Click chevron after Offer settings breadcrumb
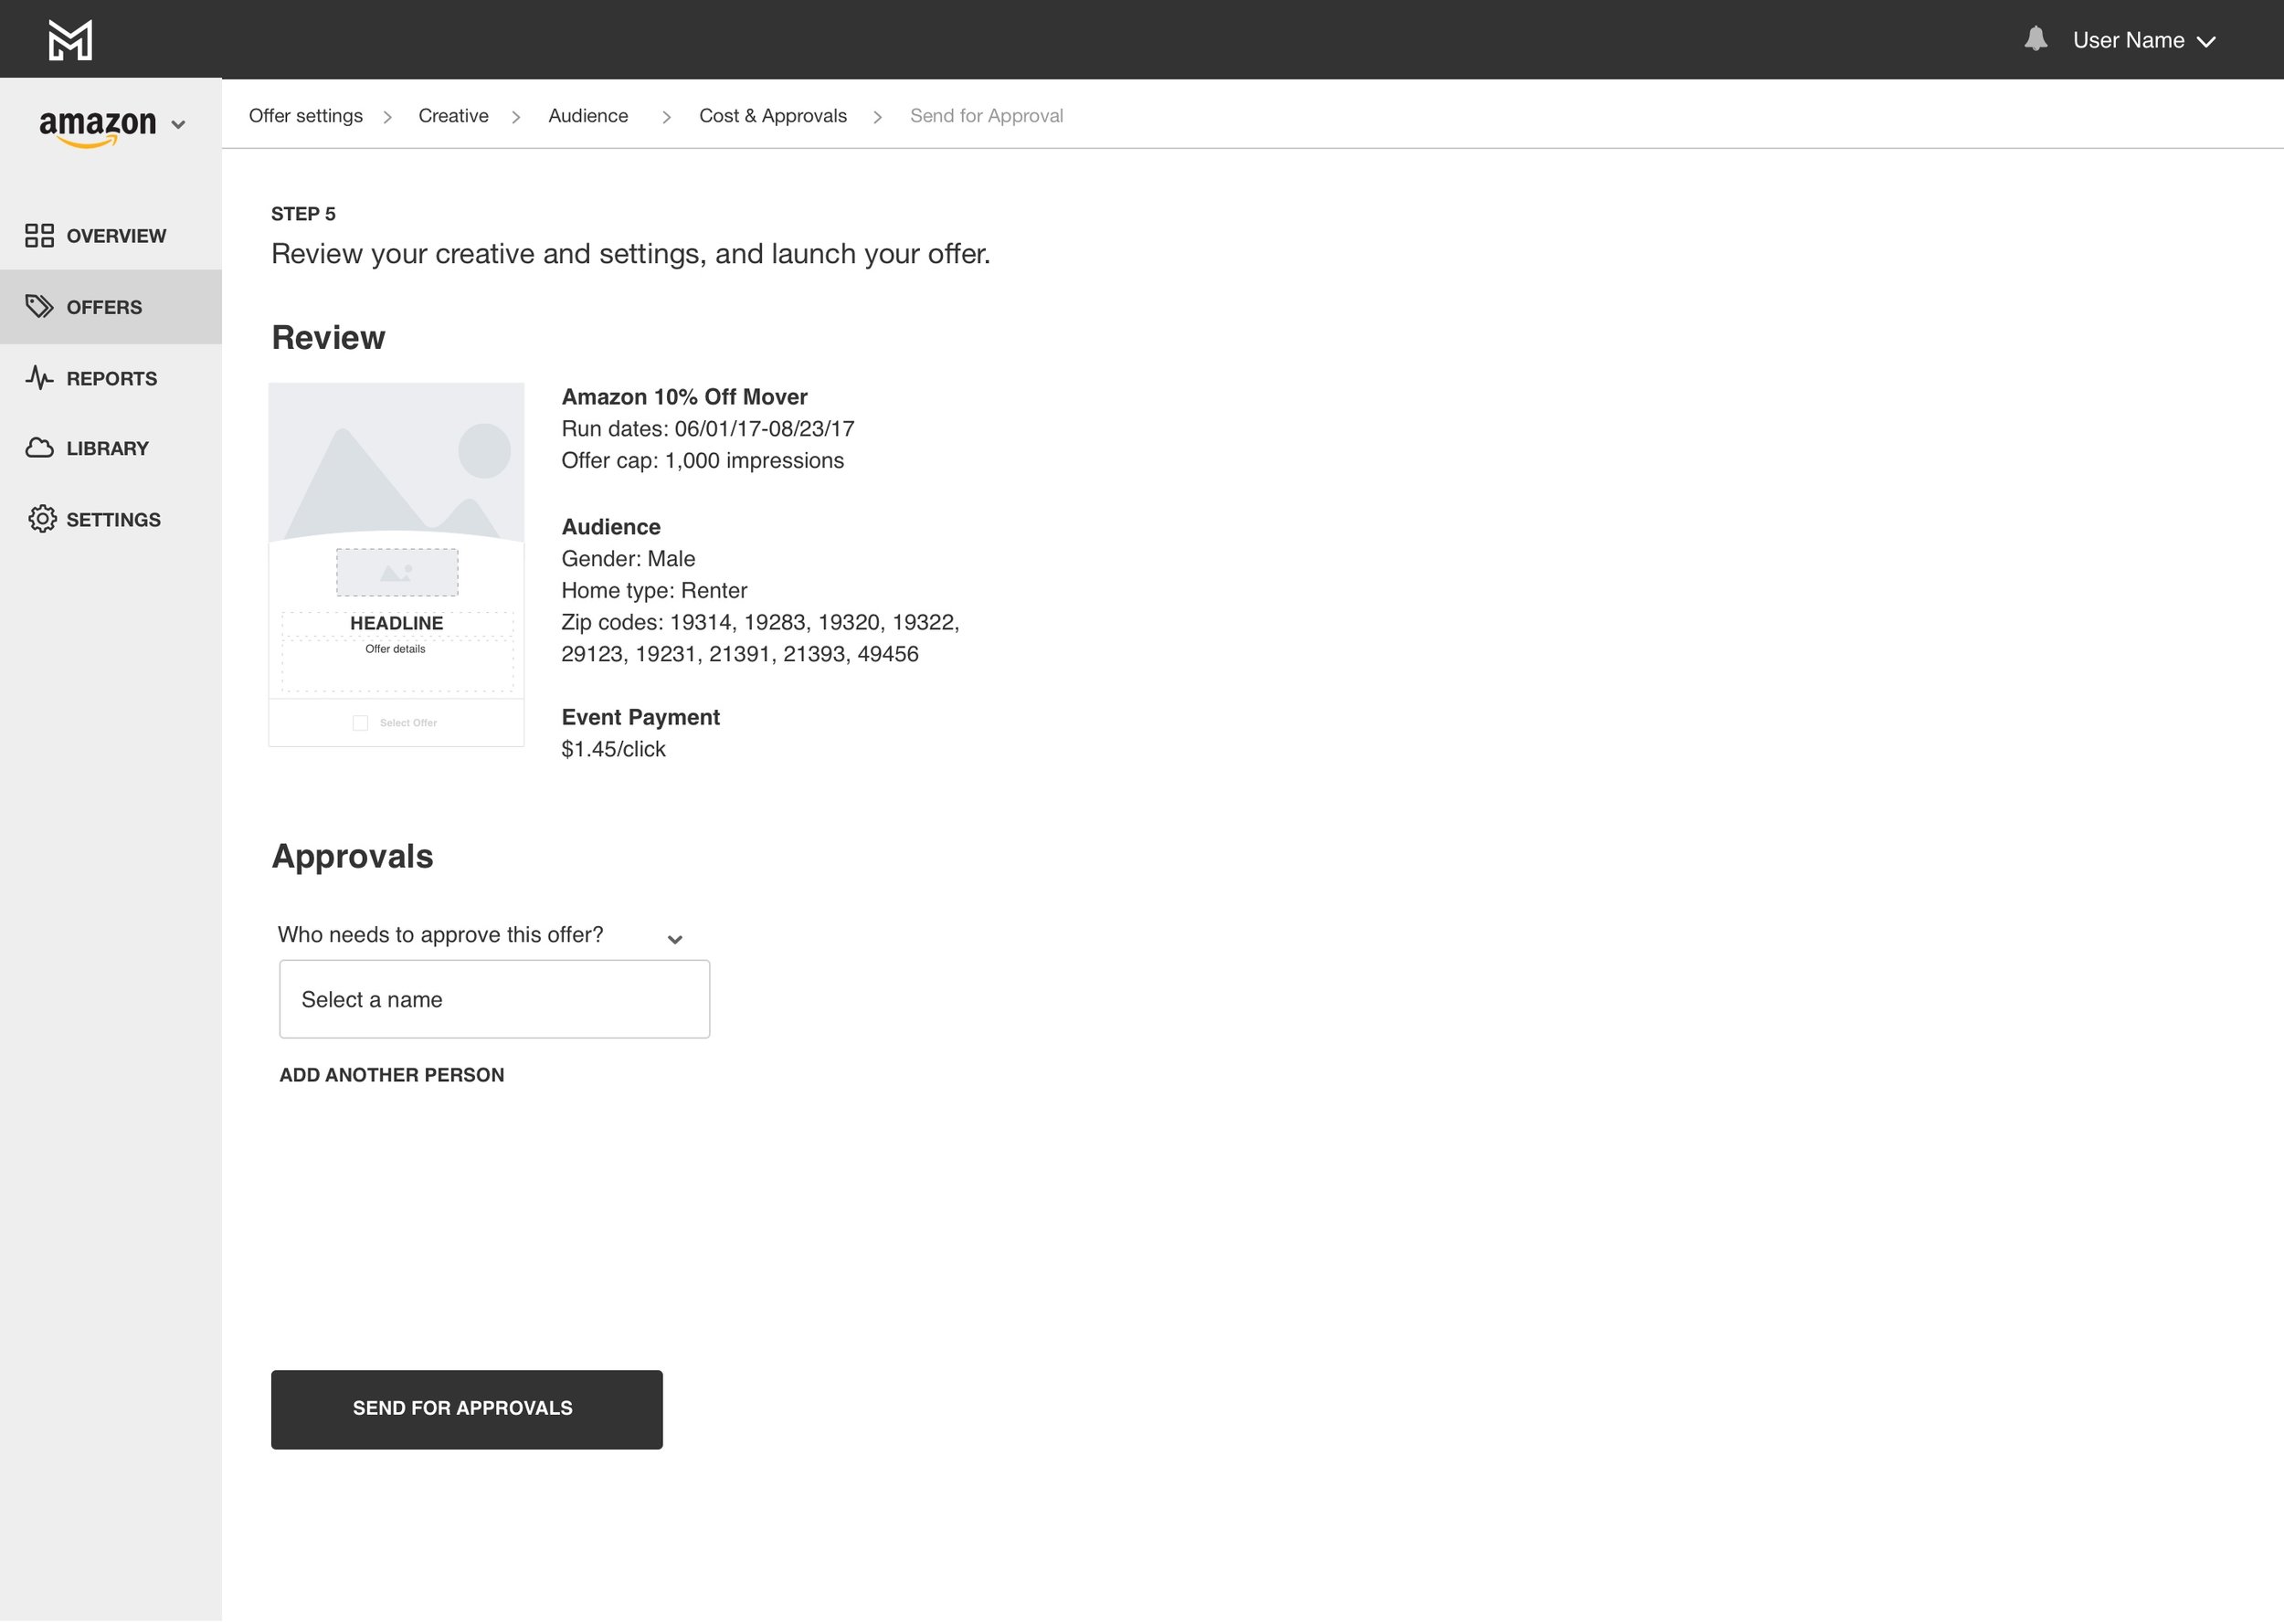 tap(388, 117)
